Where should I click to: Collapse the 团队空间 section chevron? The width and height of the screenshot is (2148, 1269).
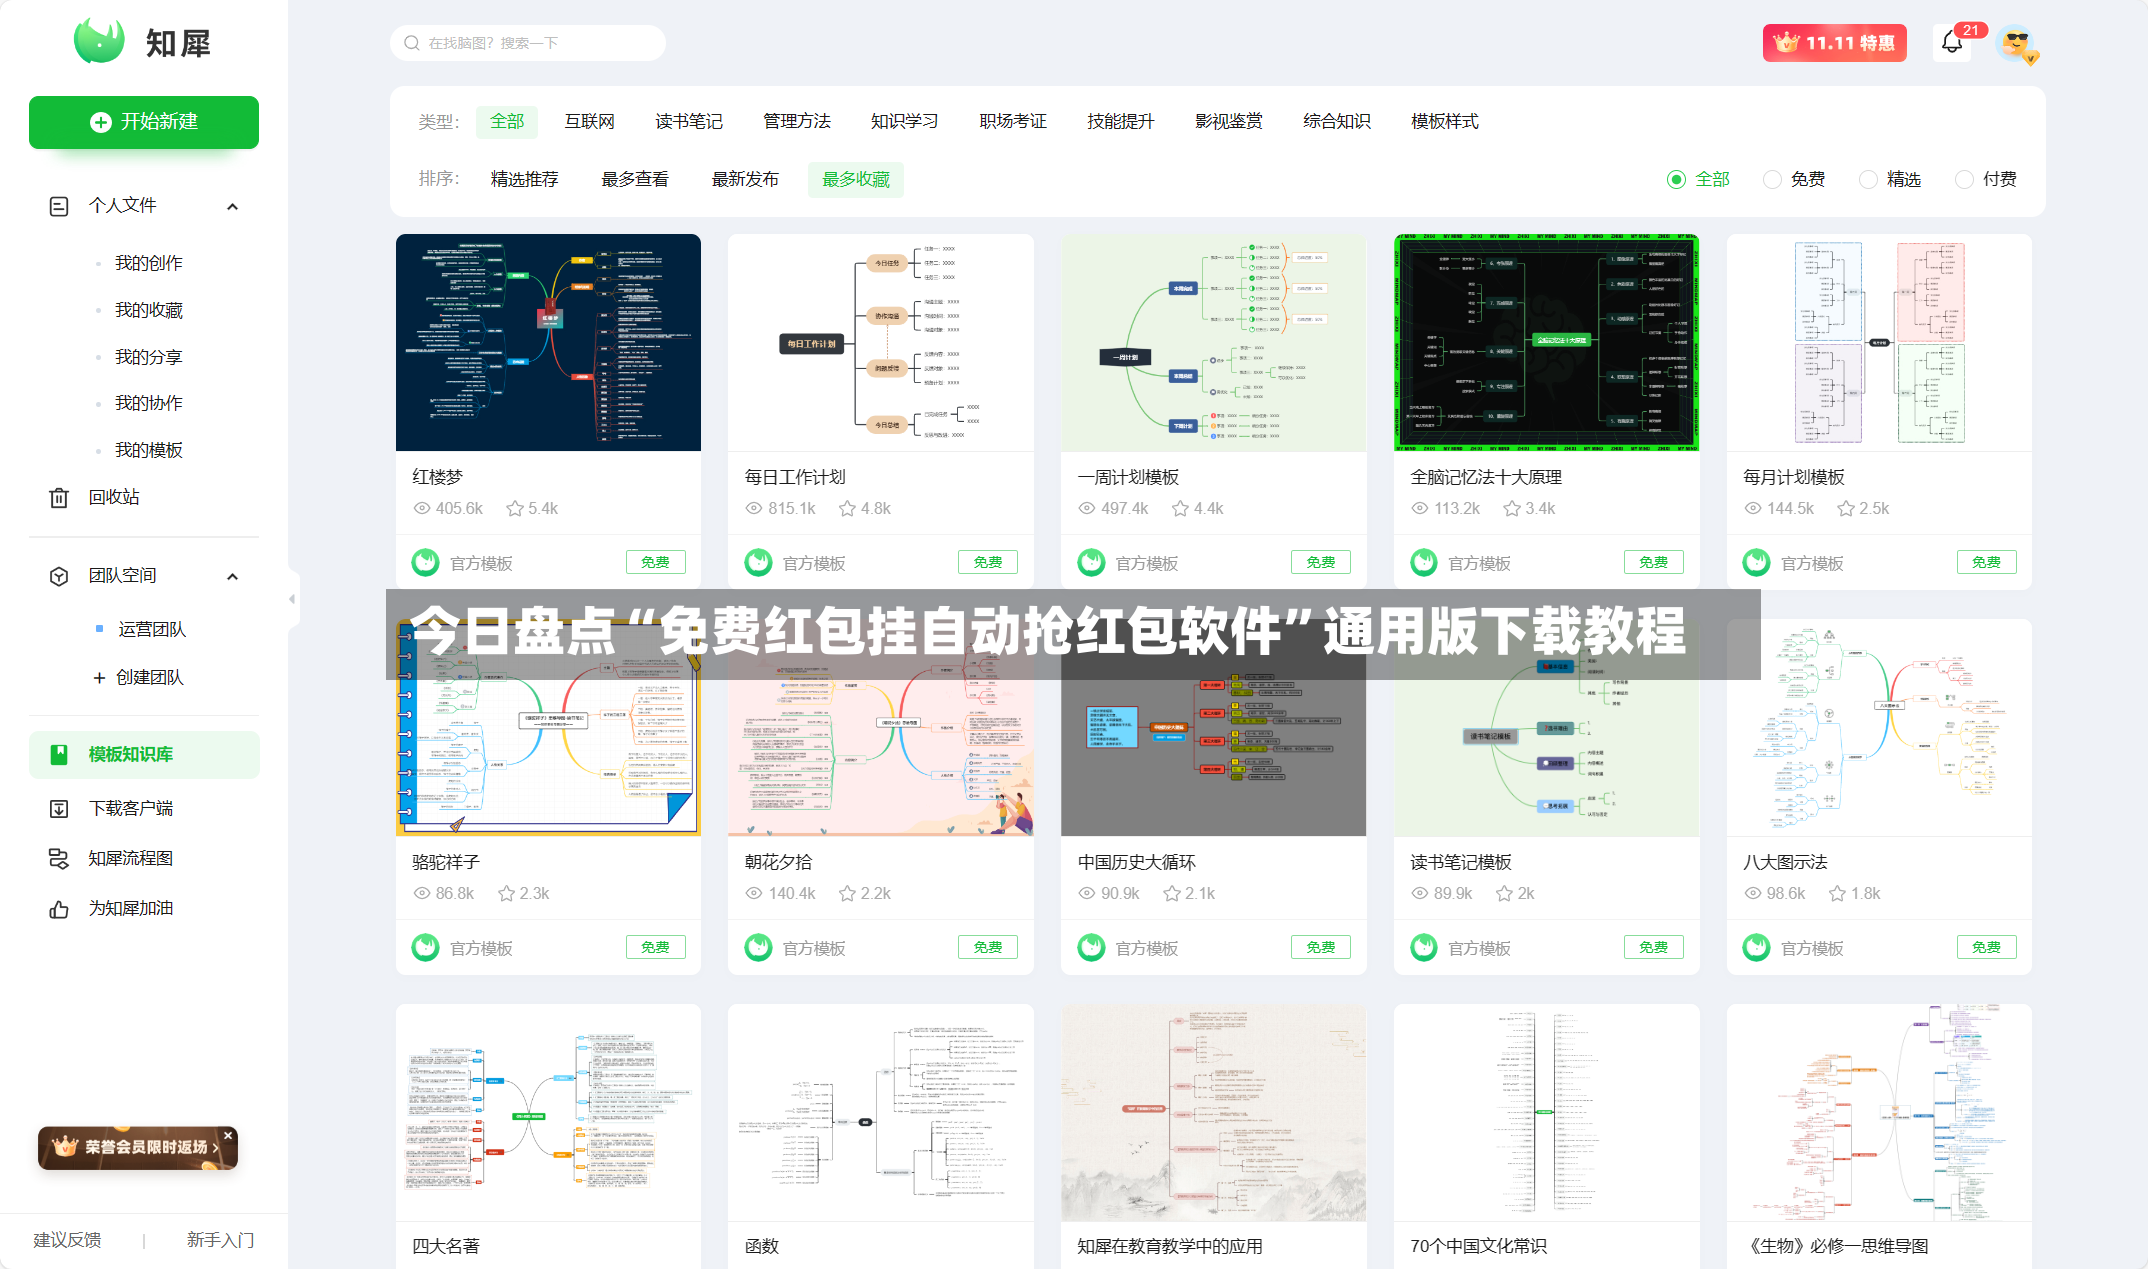click(233, 577)
